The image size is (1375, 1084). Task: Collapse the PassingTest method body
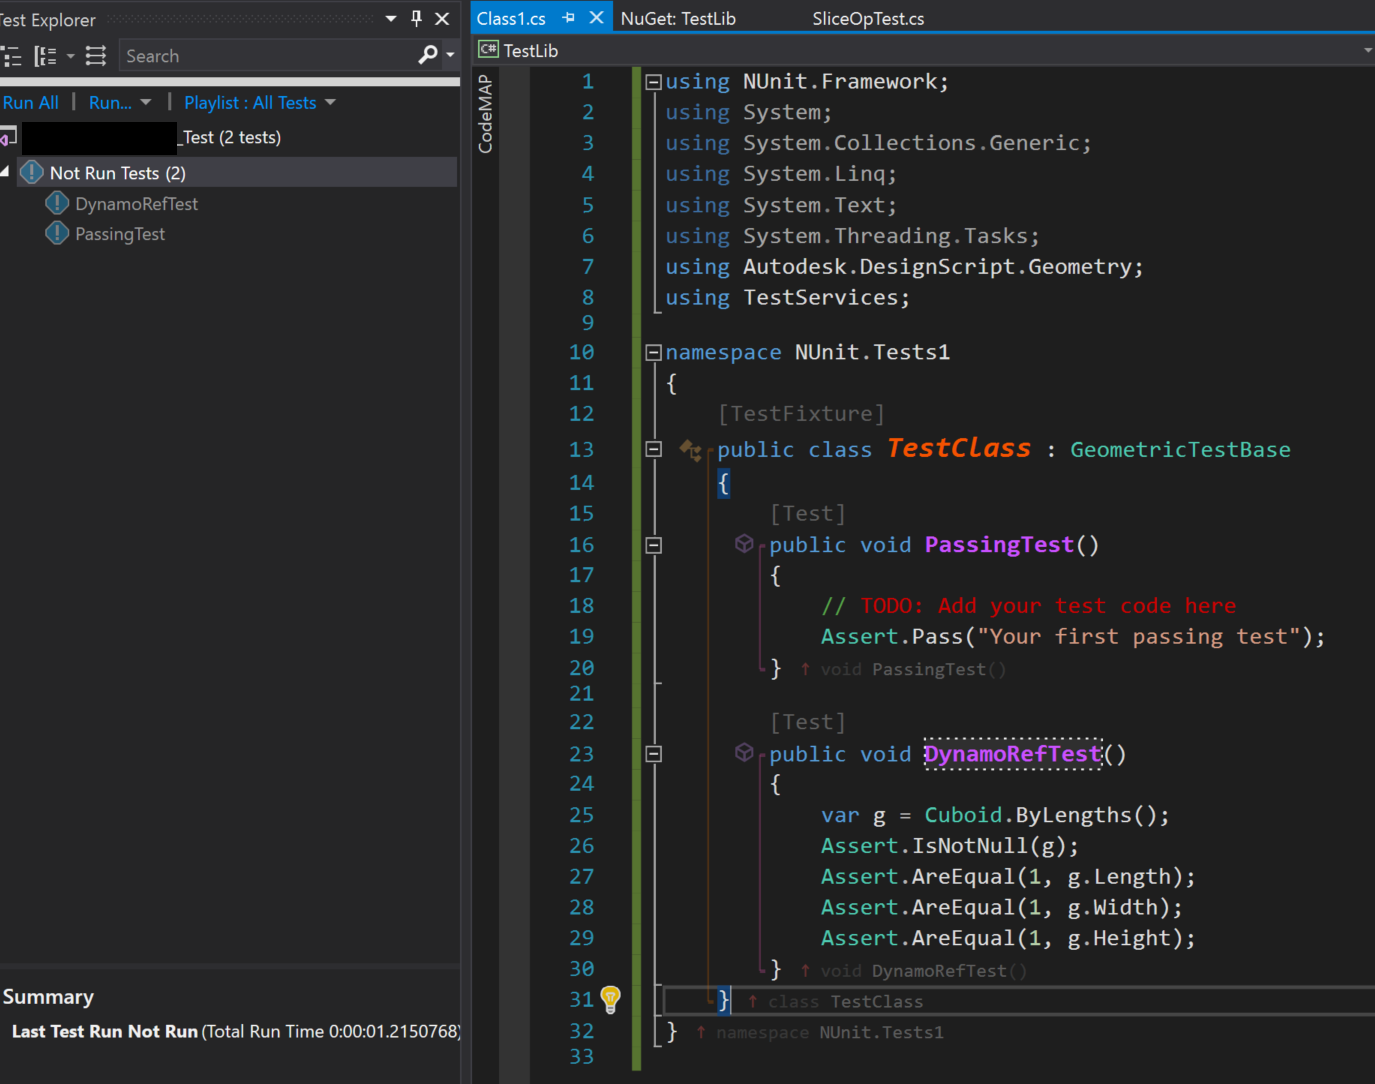click(653, 545)
